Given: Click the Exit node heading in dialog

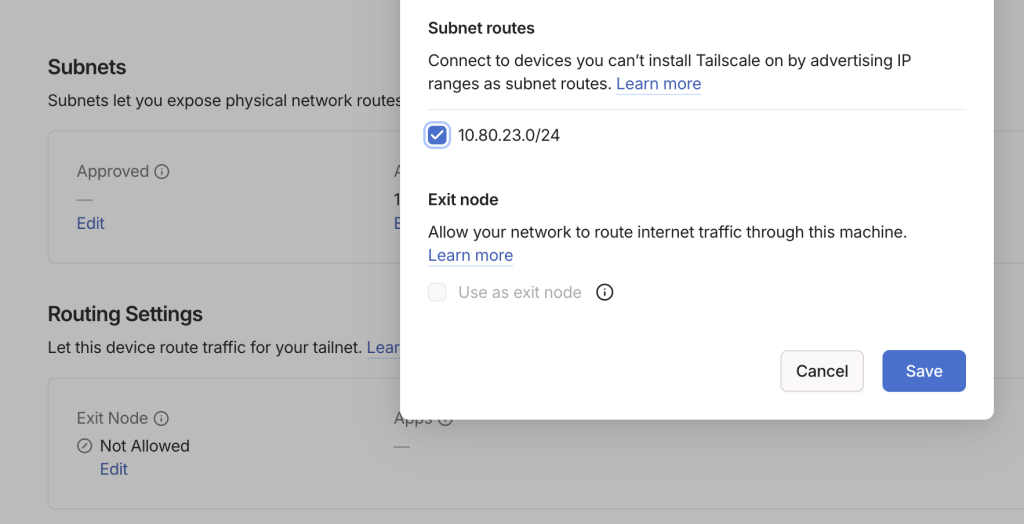Looking at the screenshot, I should pyautogui.click(x=463, y=200).
